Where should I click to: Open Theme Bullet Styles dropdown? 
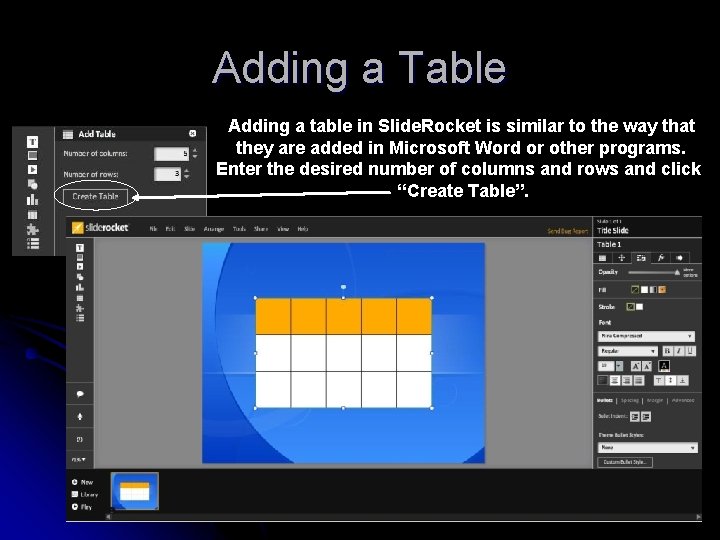point(647,447)
